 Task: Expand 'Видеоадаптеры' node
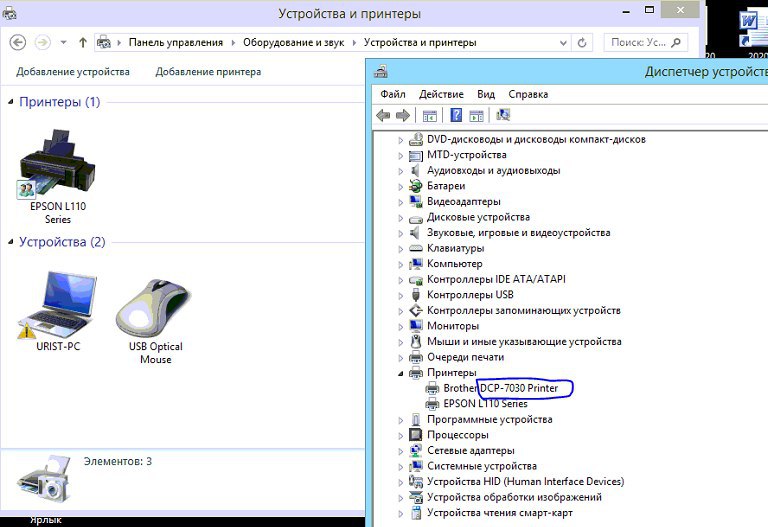(401, 203)
